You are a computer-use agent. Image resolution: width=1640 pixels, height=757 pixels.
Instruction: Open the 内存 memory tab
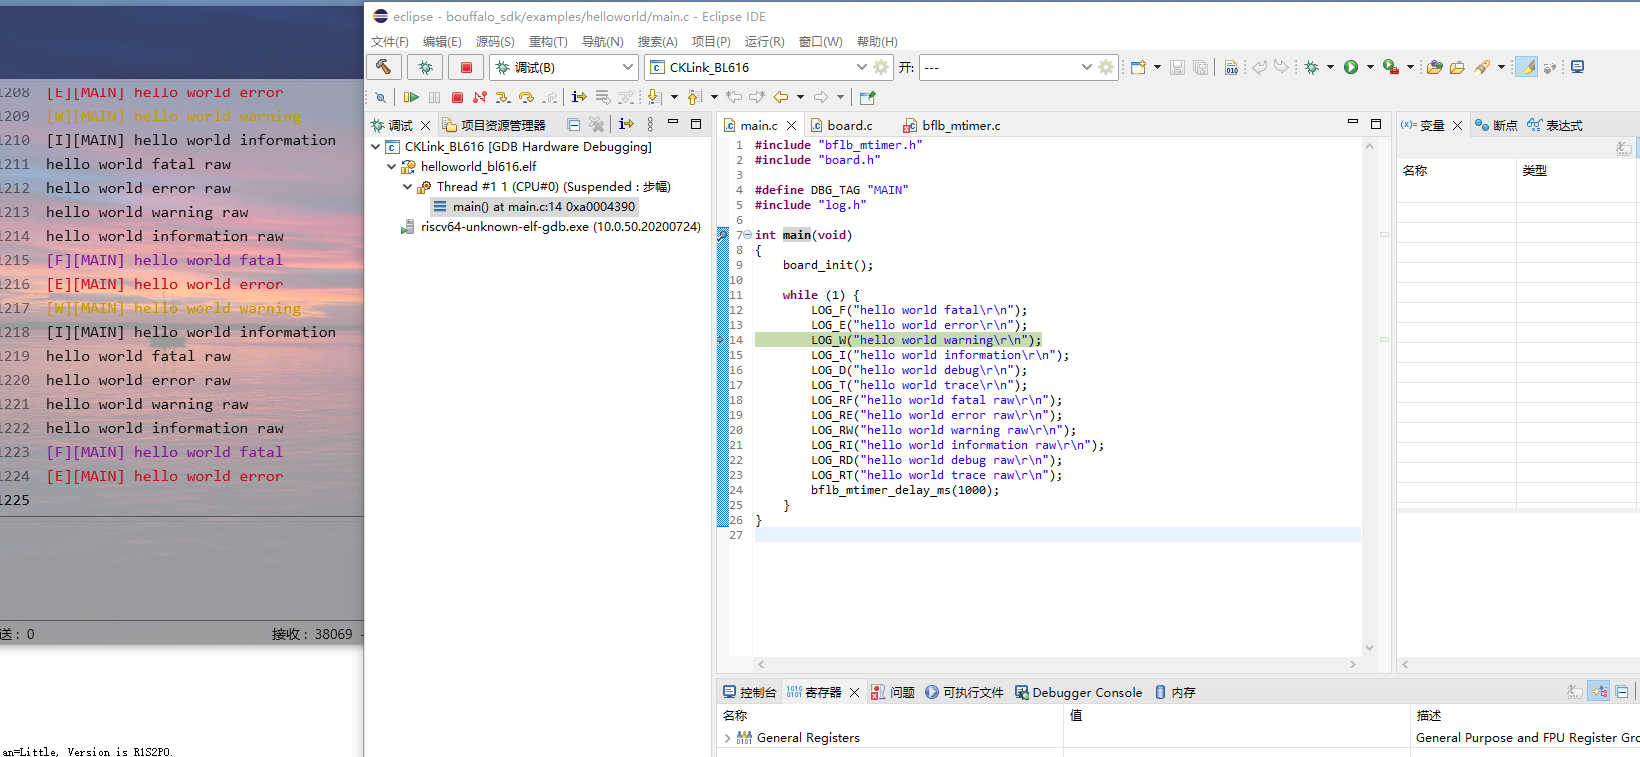[1175, 692]
